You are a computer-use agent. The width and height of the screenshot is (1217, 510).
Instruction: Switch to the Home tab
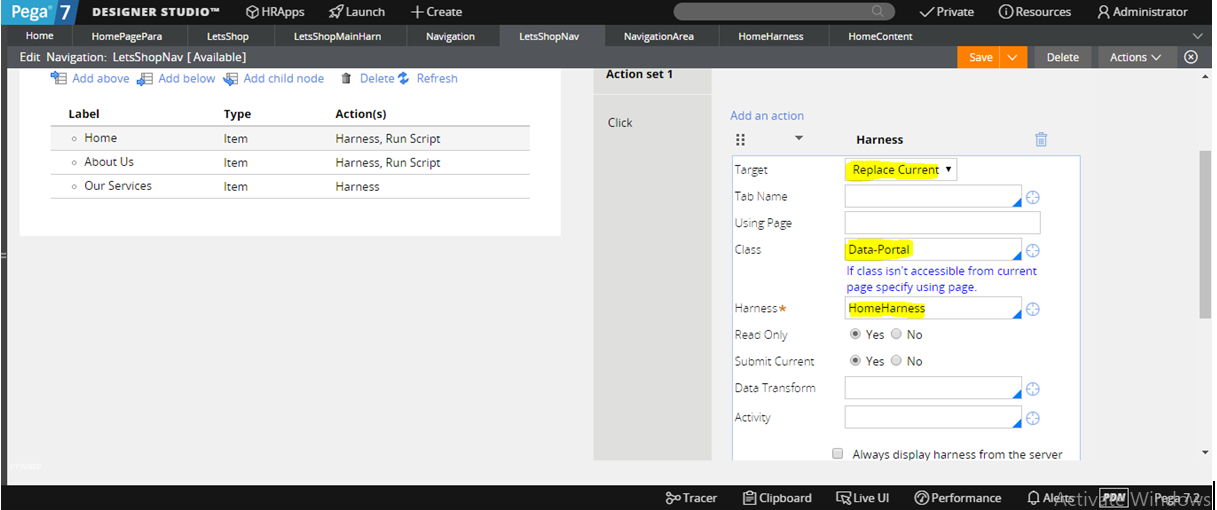[39, 36]
